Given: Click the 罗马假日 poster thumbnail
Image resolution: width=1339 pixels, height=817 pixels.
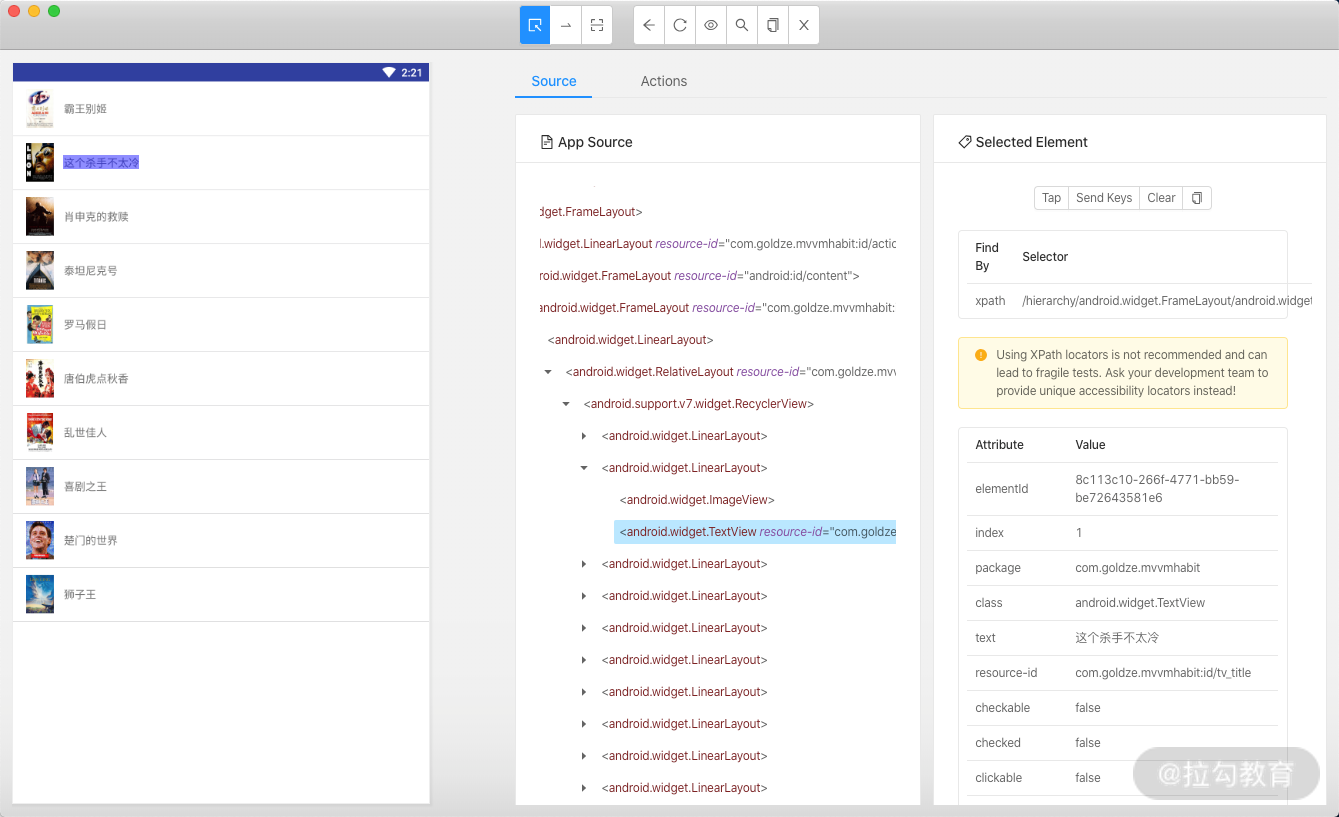Looking at the screenshot, I should tap(40, 325).
